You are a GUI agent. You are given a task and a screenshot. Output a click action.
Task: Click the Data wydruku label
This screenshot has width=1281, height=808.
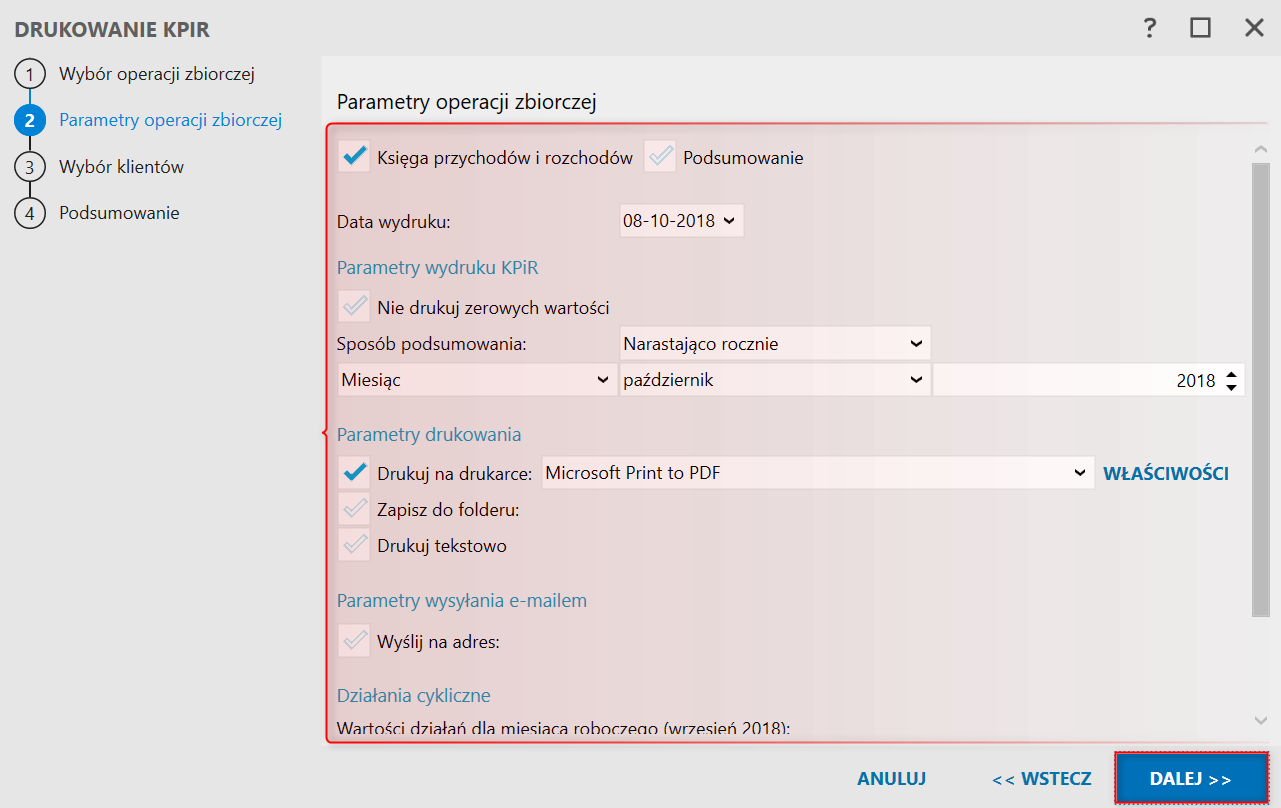(x=394, y=221)
